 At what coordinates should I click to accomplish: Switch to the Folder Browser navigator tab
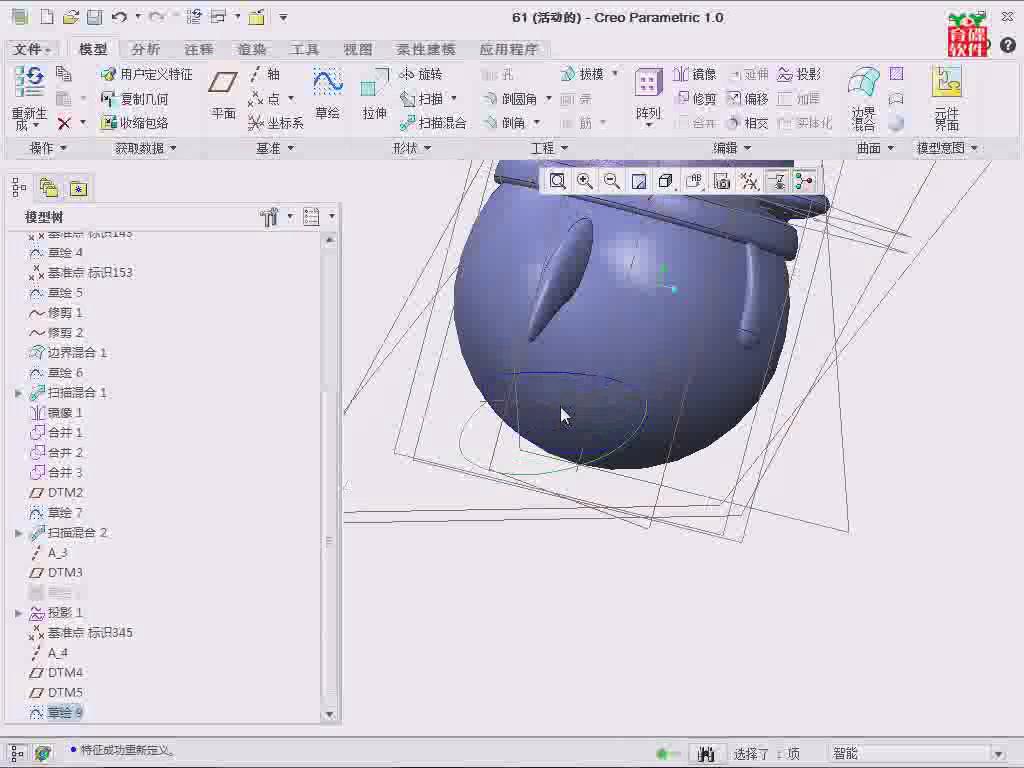click(49, 189)
